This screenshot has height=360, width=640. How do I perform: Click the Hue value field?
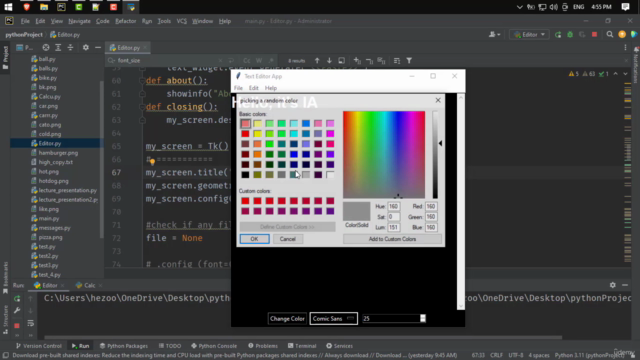pyautogui.click(x=393, y=206)
